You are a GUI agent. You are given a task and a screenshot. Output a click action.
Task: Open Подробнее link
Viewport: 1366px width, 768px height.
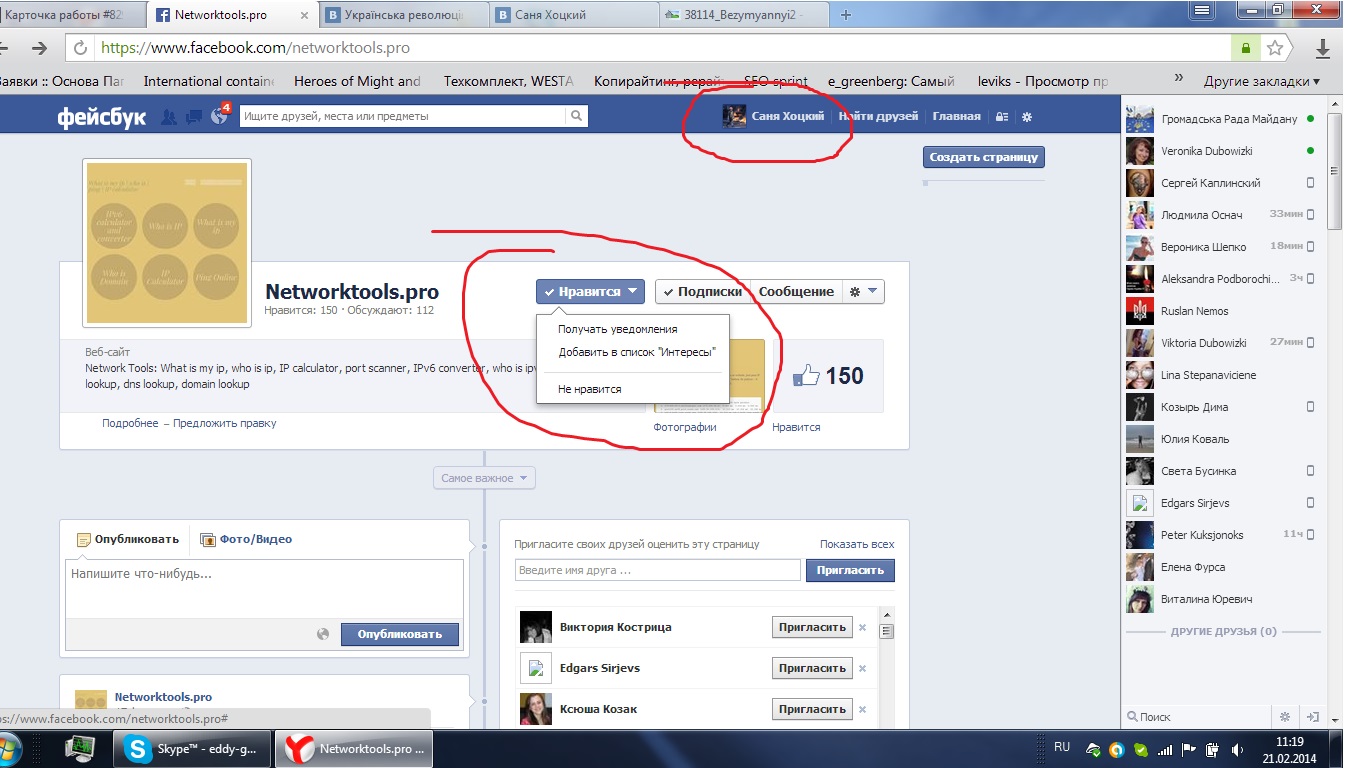tap(130, 423)
